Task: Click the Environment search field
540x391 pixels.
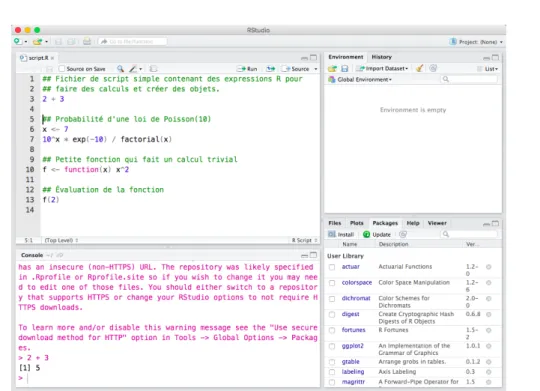Action: pyautogui.click(x=469, y=79)
